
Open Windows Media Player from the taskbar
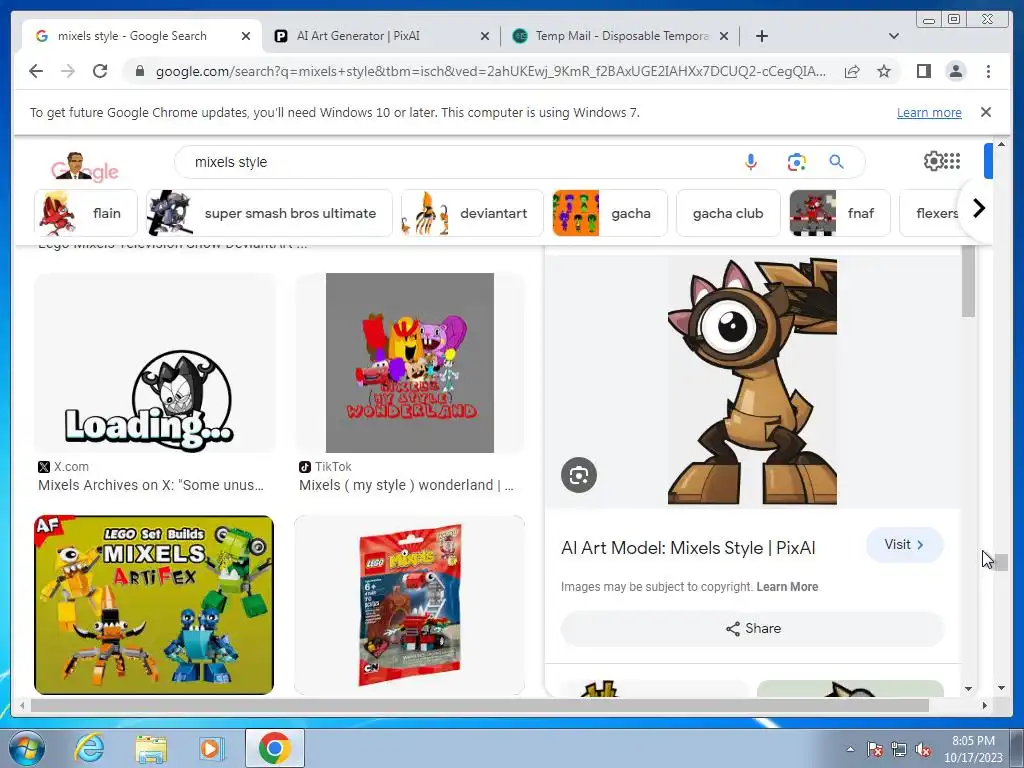click(211, 748)
